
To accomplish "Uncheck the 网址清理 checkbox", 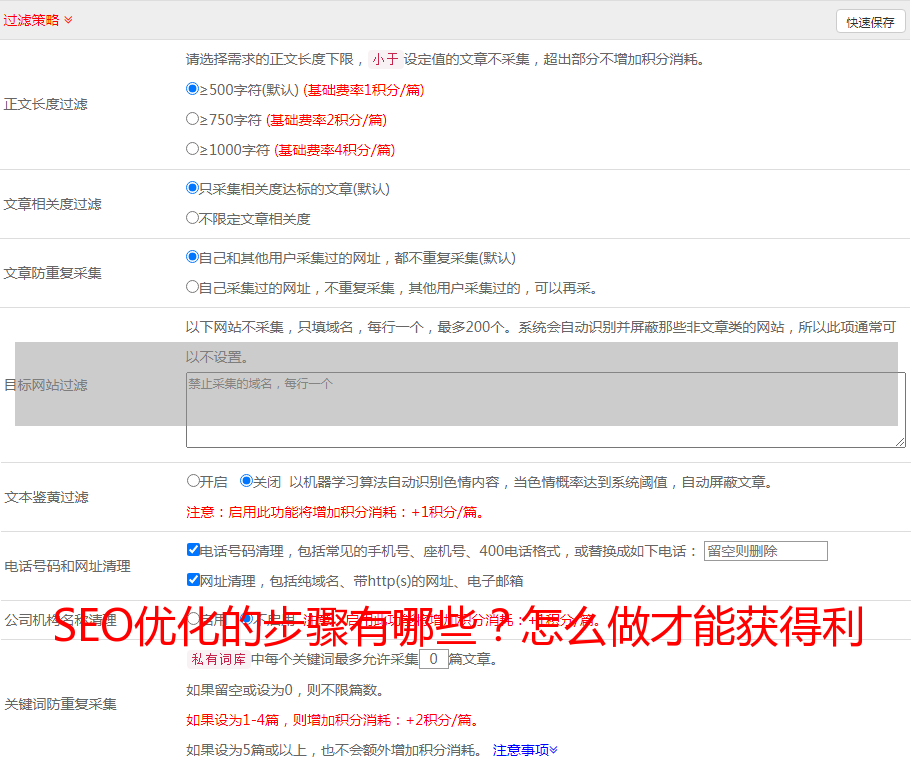I will click(193, 580).
